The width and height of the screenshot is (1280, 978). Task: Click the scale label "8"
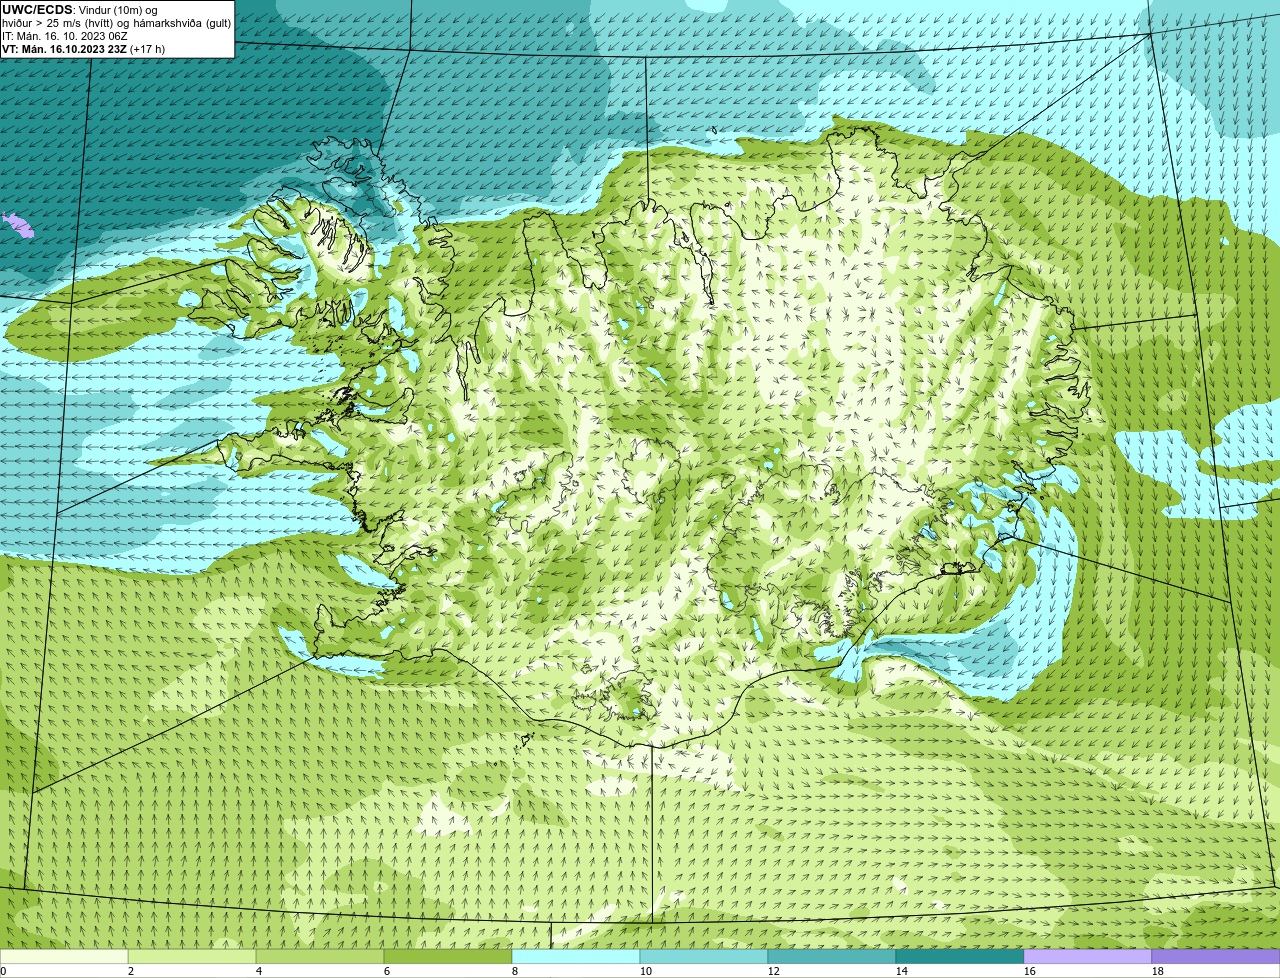tap(515, 971)
